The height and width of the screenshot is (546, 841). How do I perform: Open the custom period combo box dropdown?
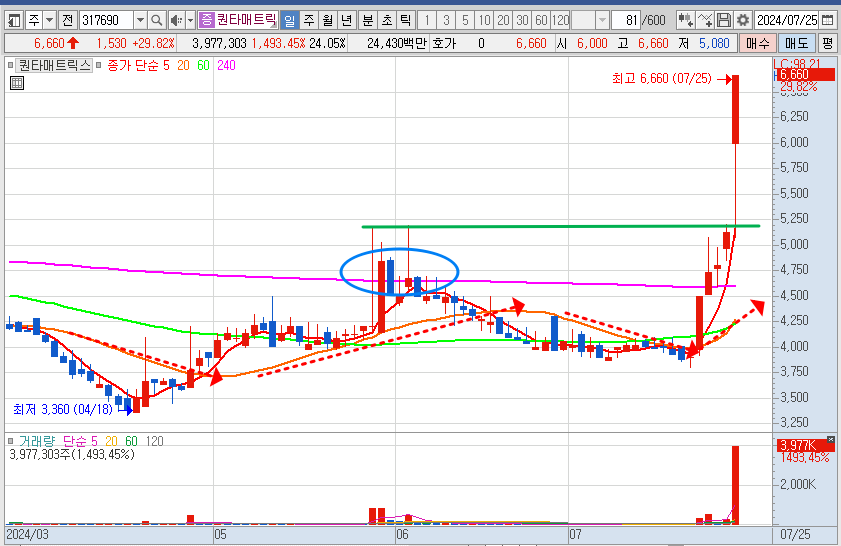click(602, 20)
